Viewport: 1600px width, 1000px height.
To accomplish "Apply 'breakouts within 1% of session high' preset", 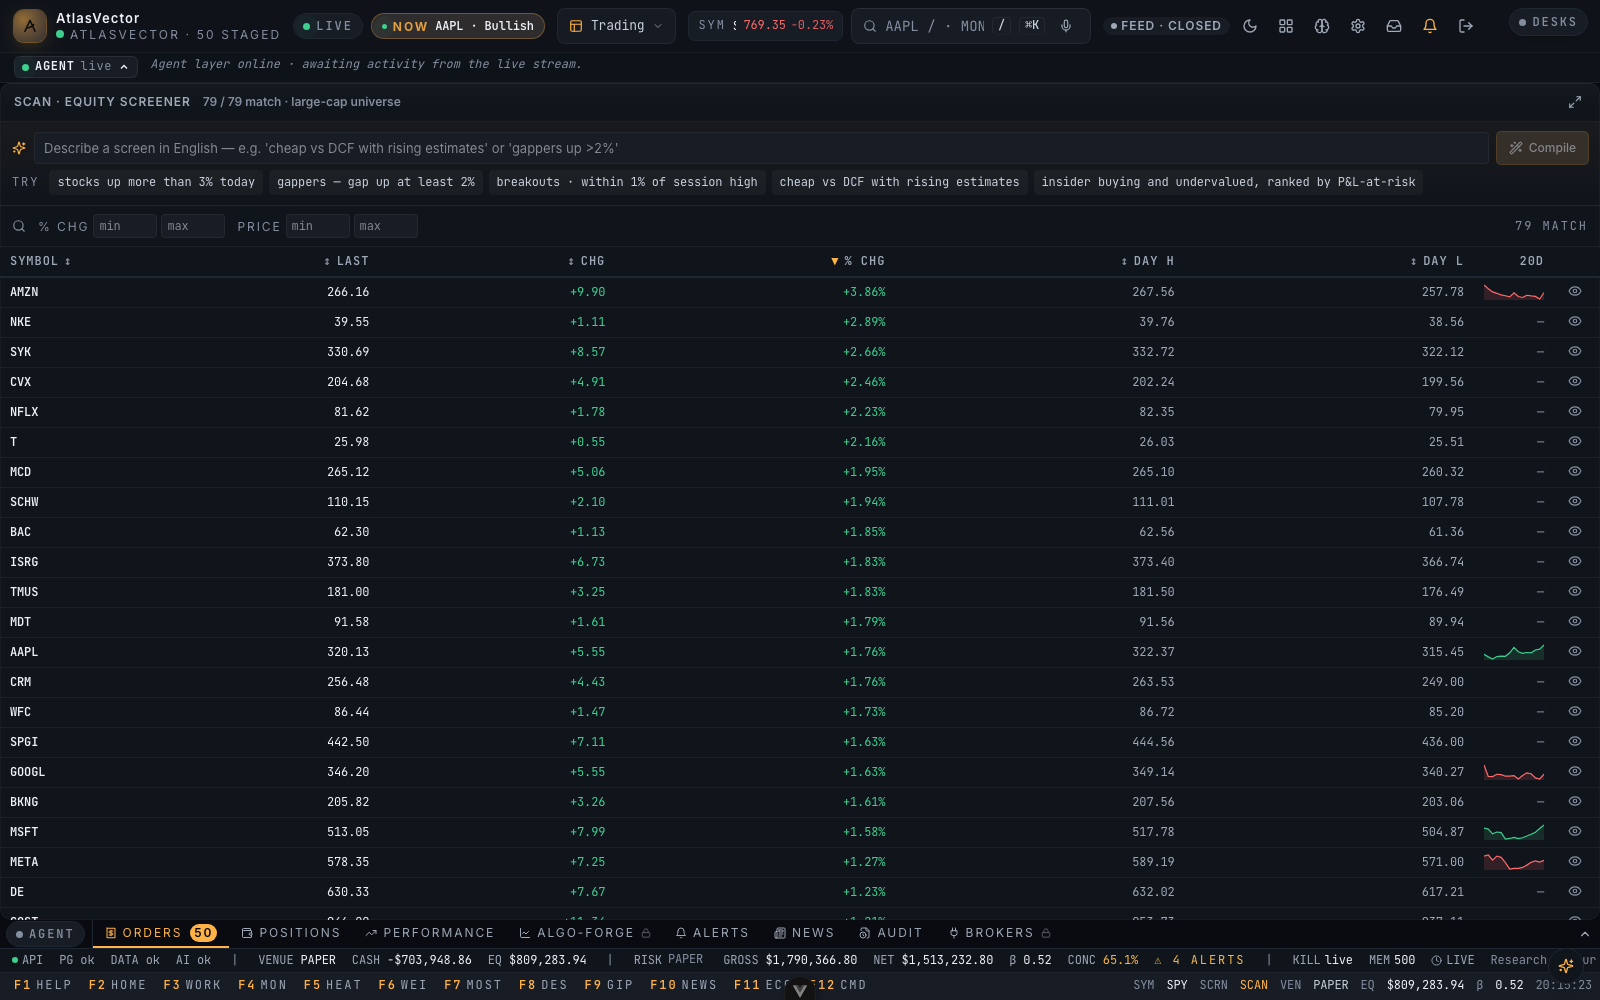I will tap(627, 182).
